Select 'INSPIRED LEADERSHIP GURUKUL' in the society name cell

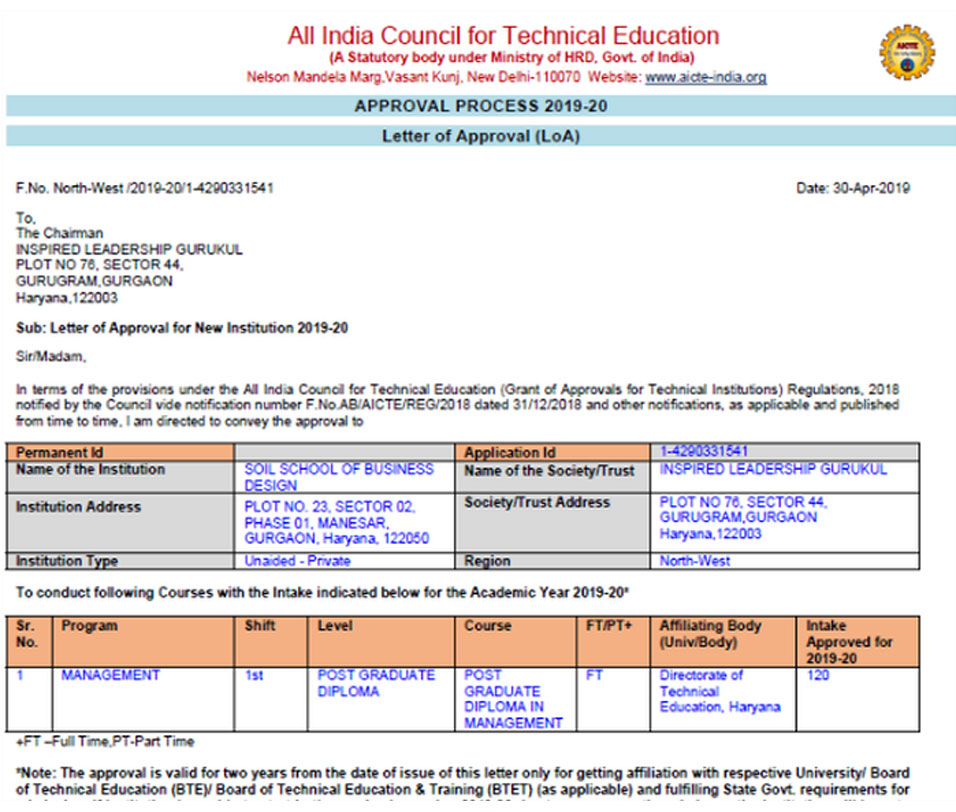click(x=773, y=469)
